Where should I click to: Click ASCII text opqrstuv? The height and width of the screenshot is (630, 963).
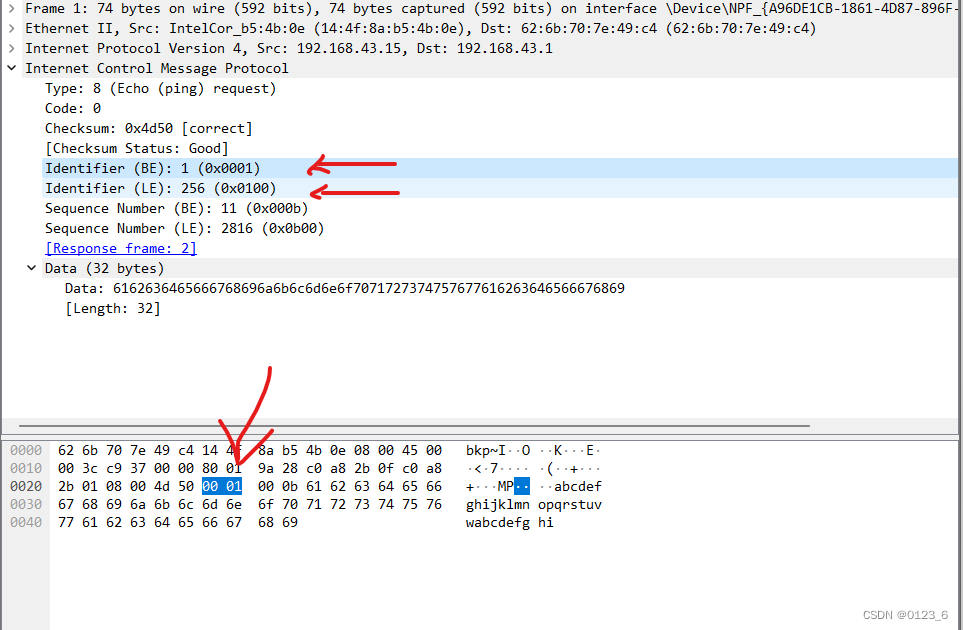570,504
